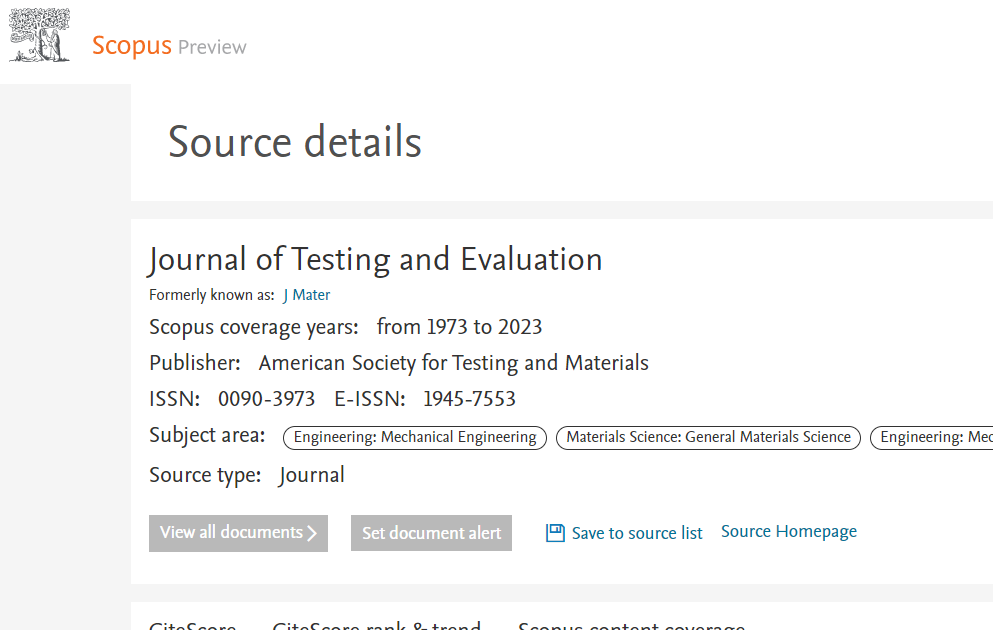Open the CiteScore rank & trend tab

click(x=377, y=625)
